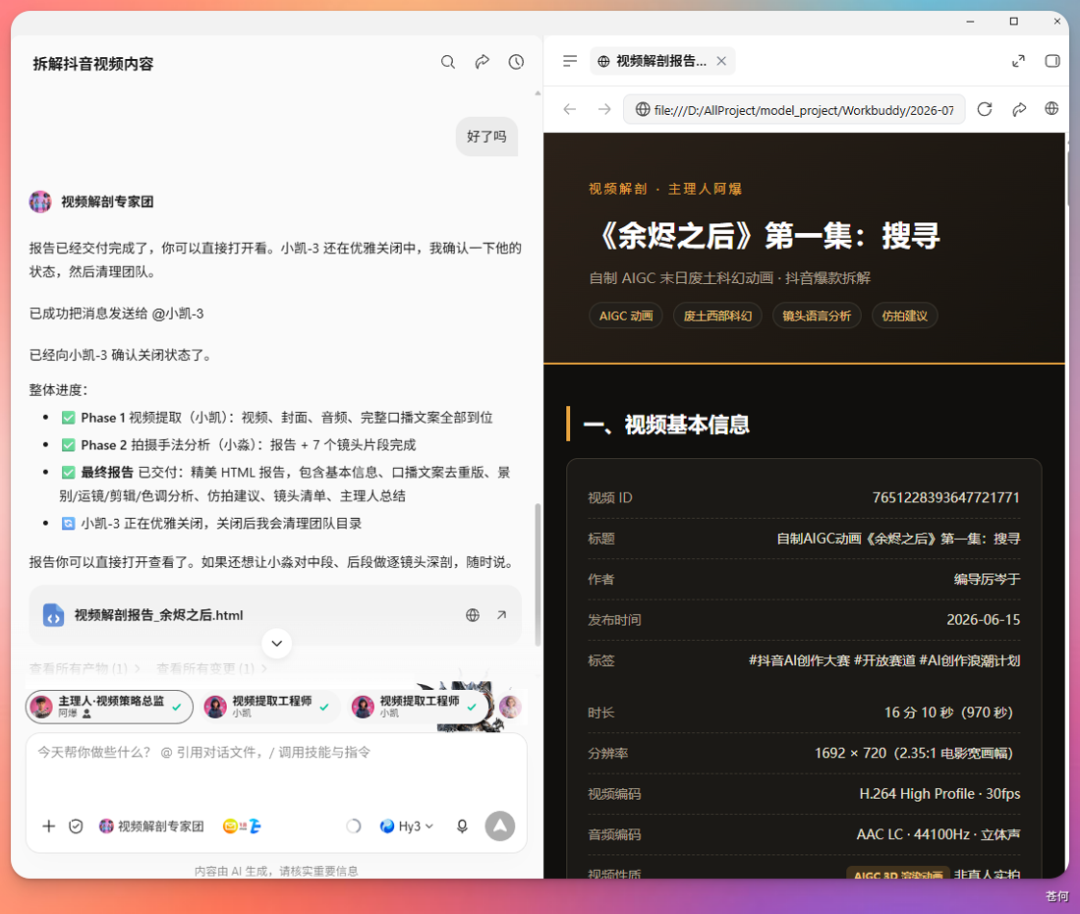The width and height of the screenshot is (1080, 914).
Task: Click the author value 编导厉岑于
Action: [x=986, y=579]
